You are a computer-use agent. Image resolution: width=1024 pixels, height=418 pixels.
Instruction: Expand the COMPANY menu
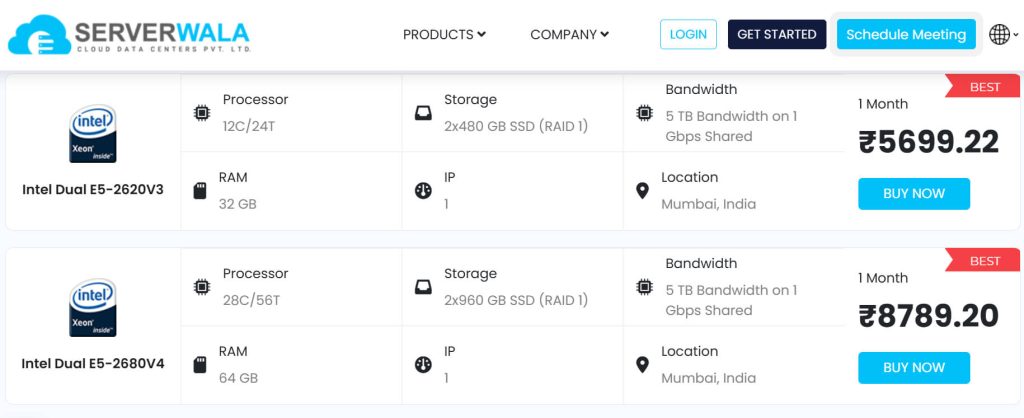point(569,35)
